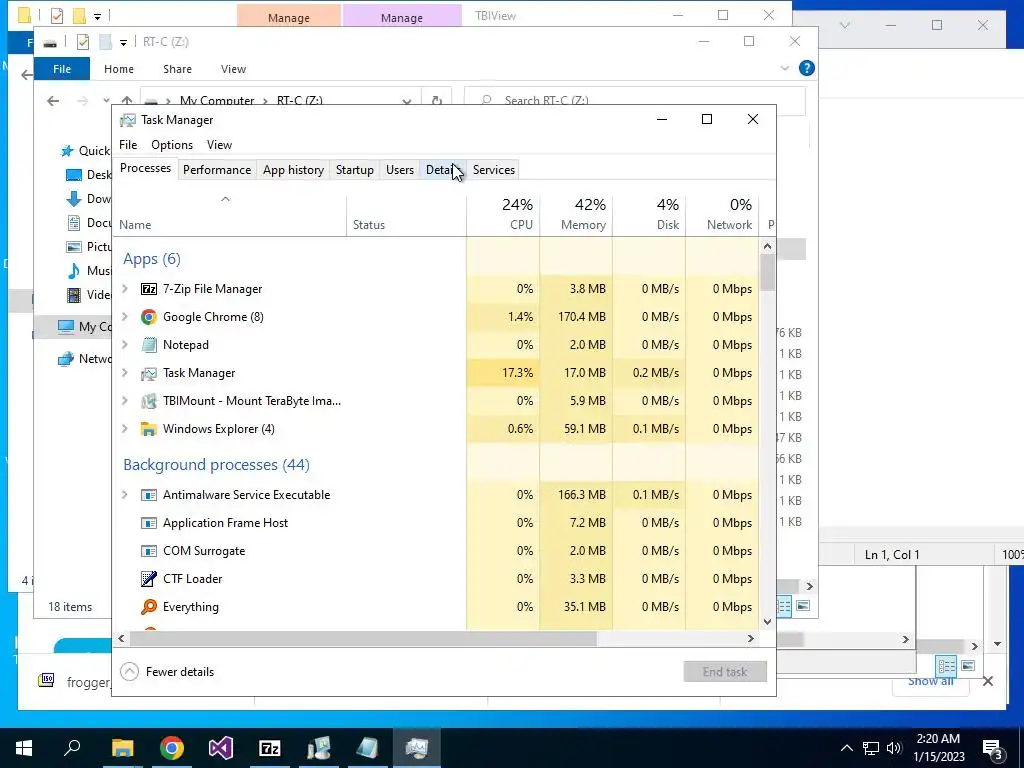Click the Search RT-C (Z:) field
The width and height of the screenshot is (1024, 768).
[x=634, y=101]
